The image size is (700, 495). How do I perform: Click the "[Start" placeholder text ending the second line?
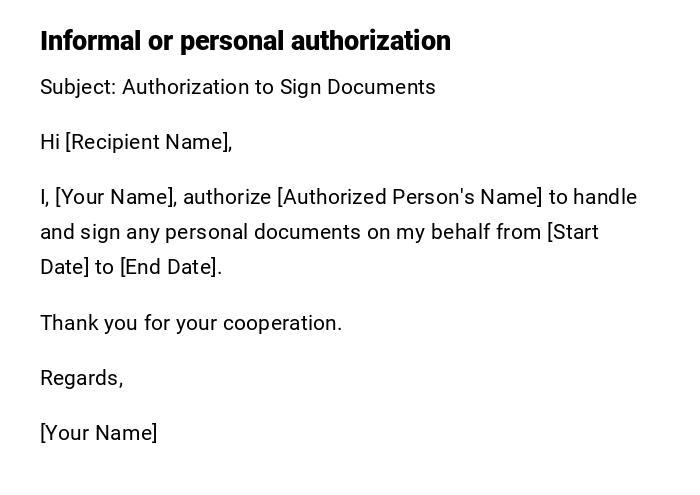pyautogui.click(x=573, y=232)
